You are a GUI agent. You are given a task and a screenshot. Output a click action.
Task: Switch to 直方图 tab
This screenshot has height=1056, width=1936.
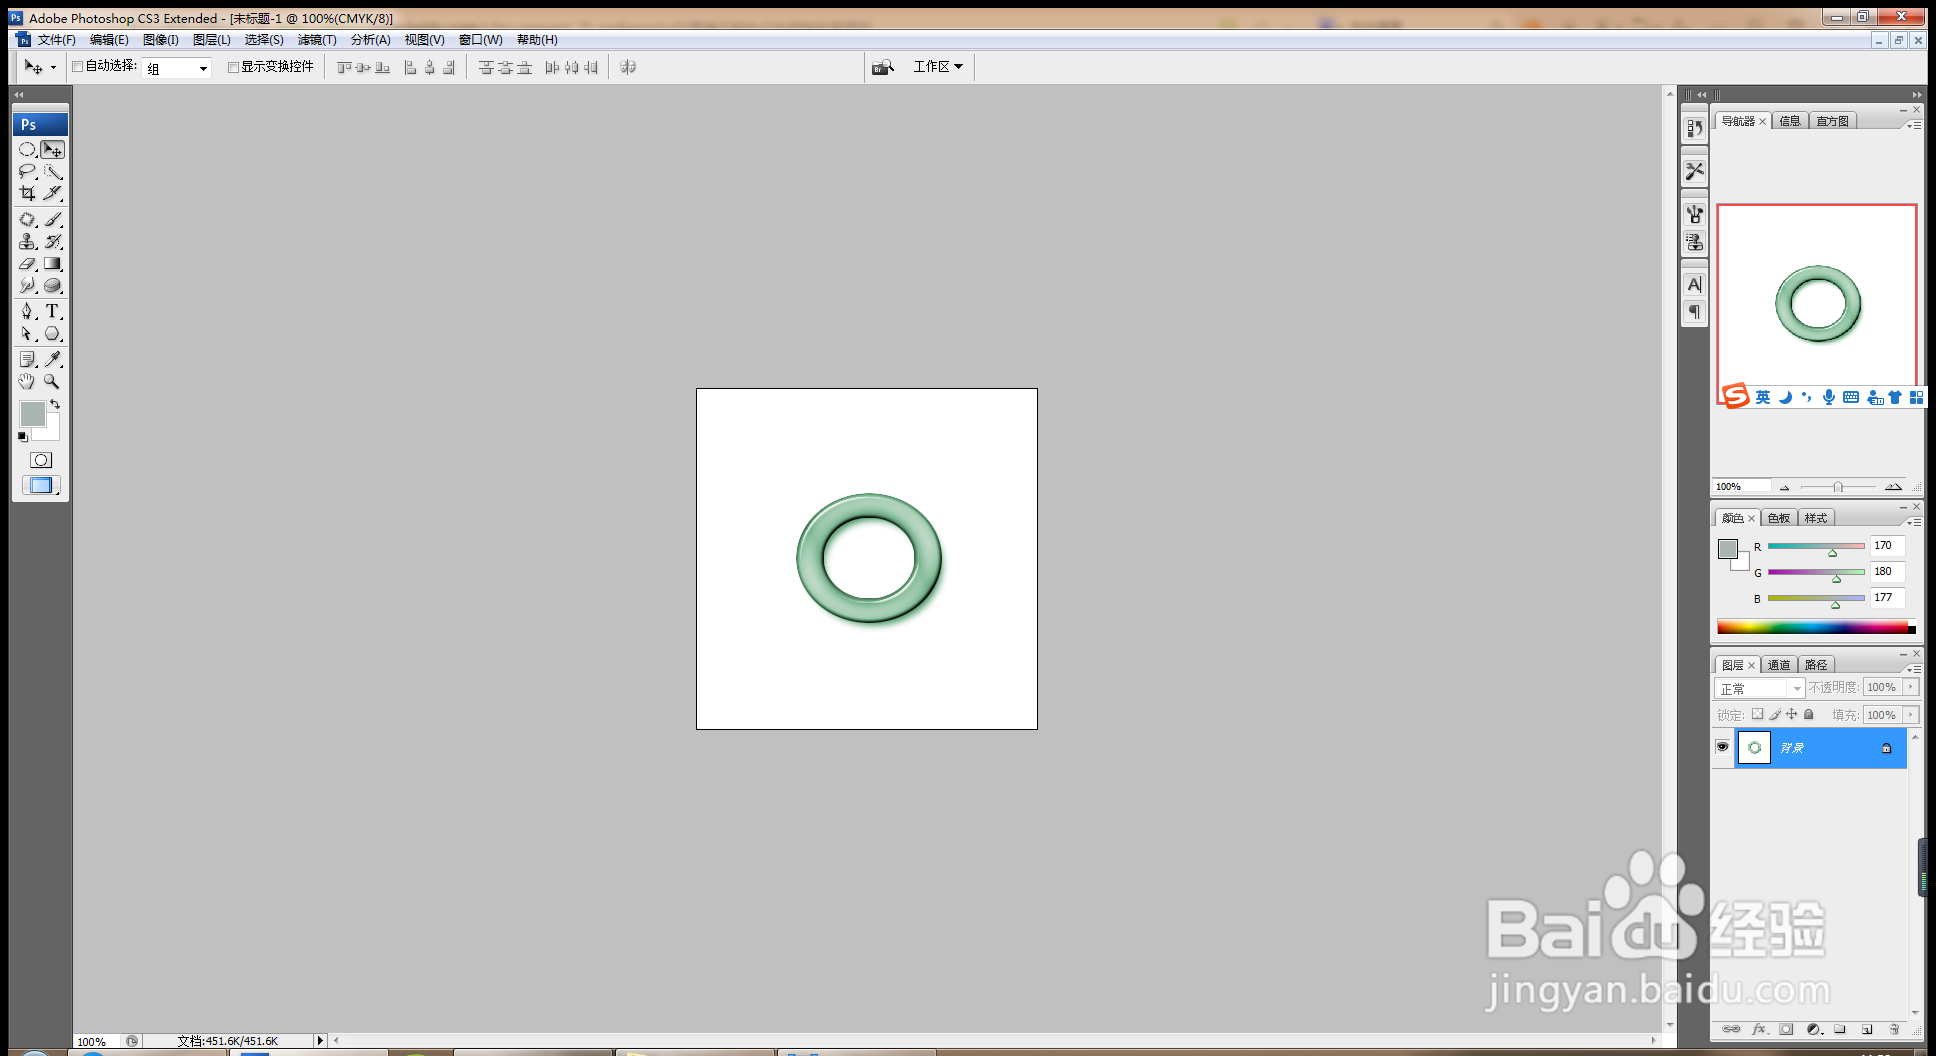1833,121
